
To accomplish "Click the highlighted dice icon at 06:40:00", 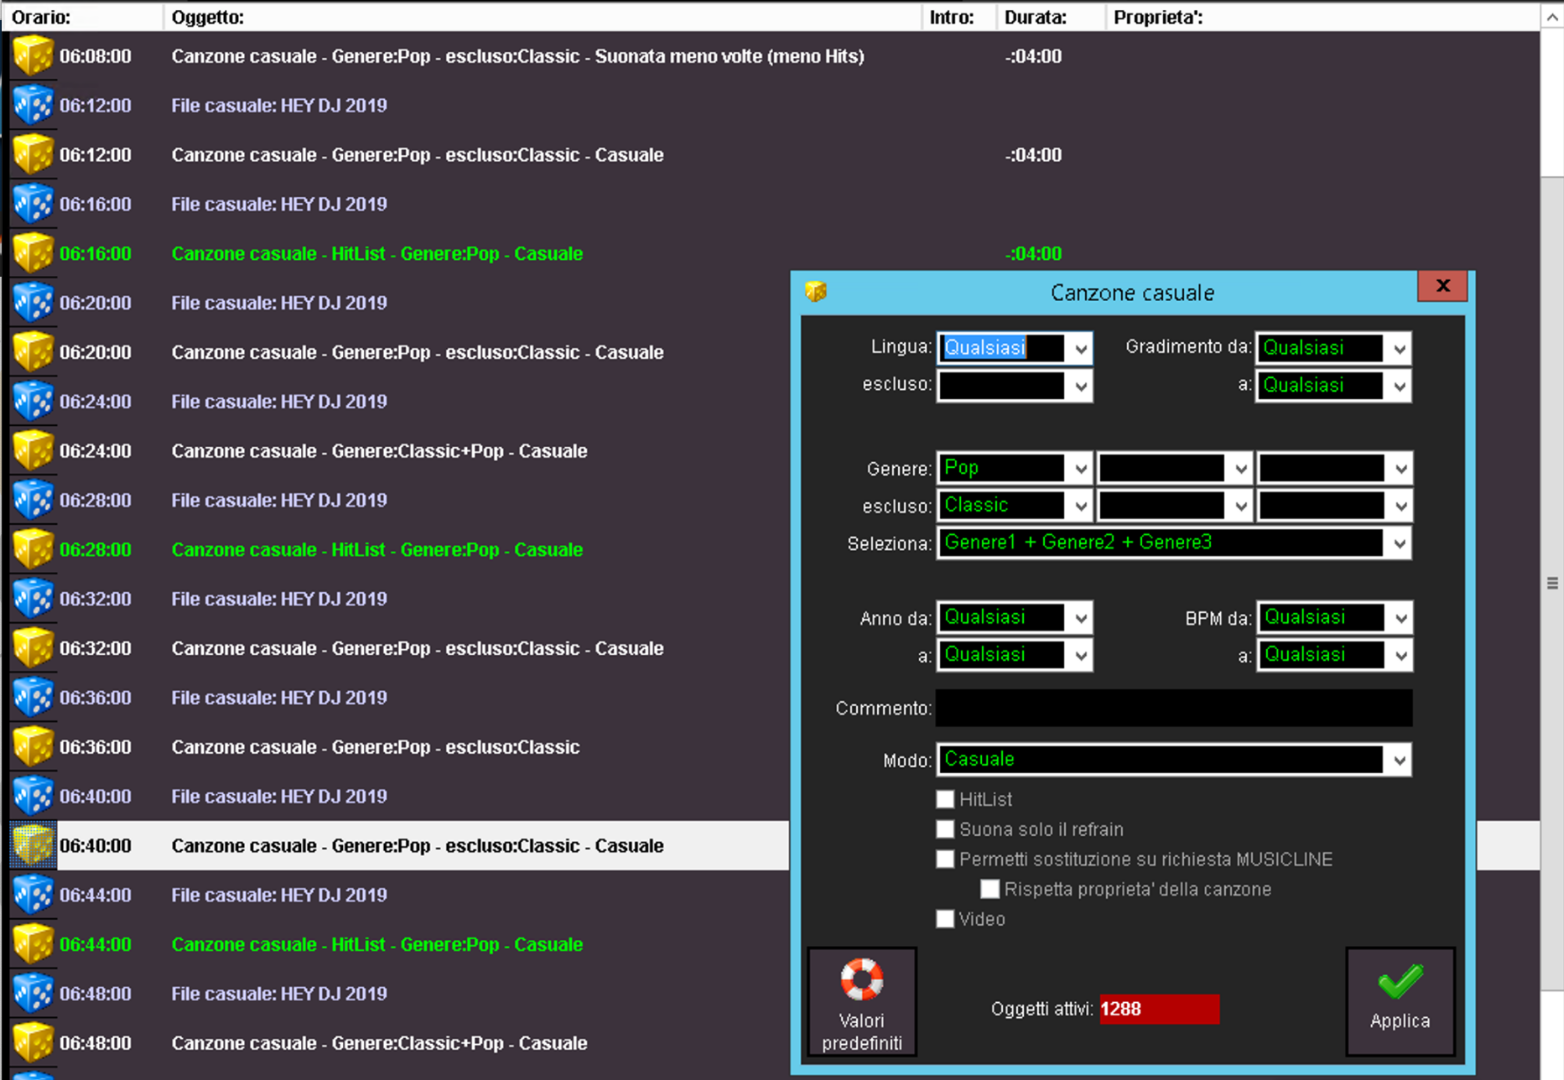I will [x=32, y=846].
